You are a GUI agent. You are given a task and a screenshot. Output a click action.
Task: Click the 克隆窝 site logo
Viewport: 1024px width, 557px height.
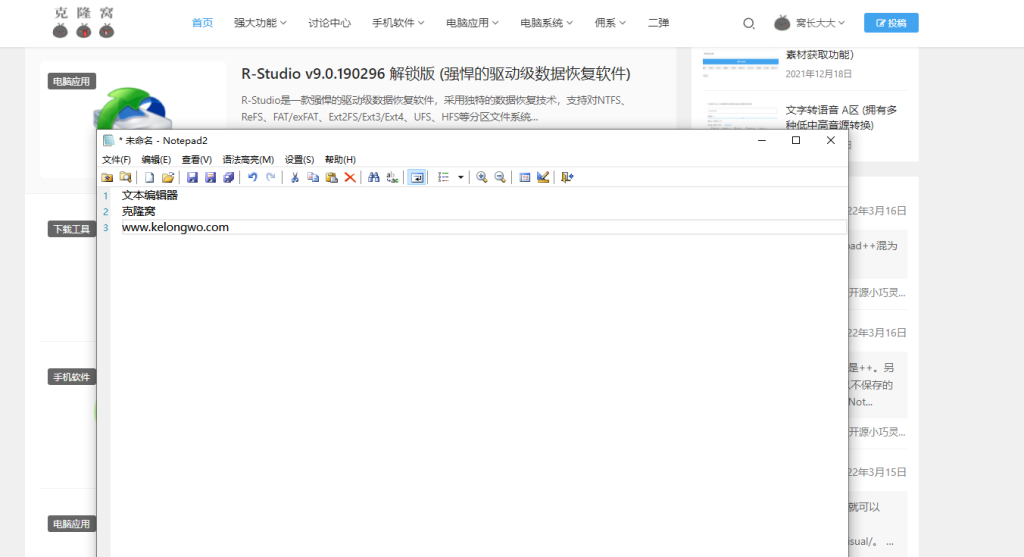pyautogui.click(x=84, y=23)
